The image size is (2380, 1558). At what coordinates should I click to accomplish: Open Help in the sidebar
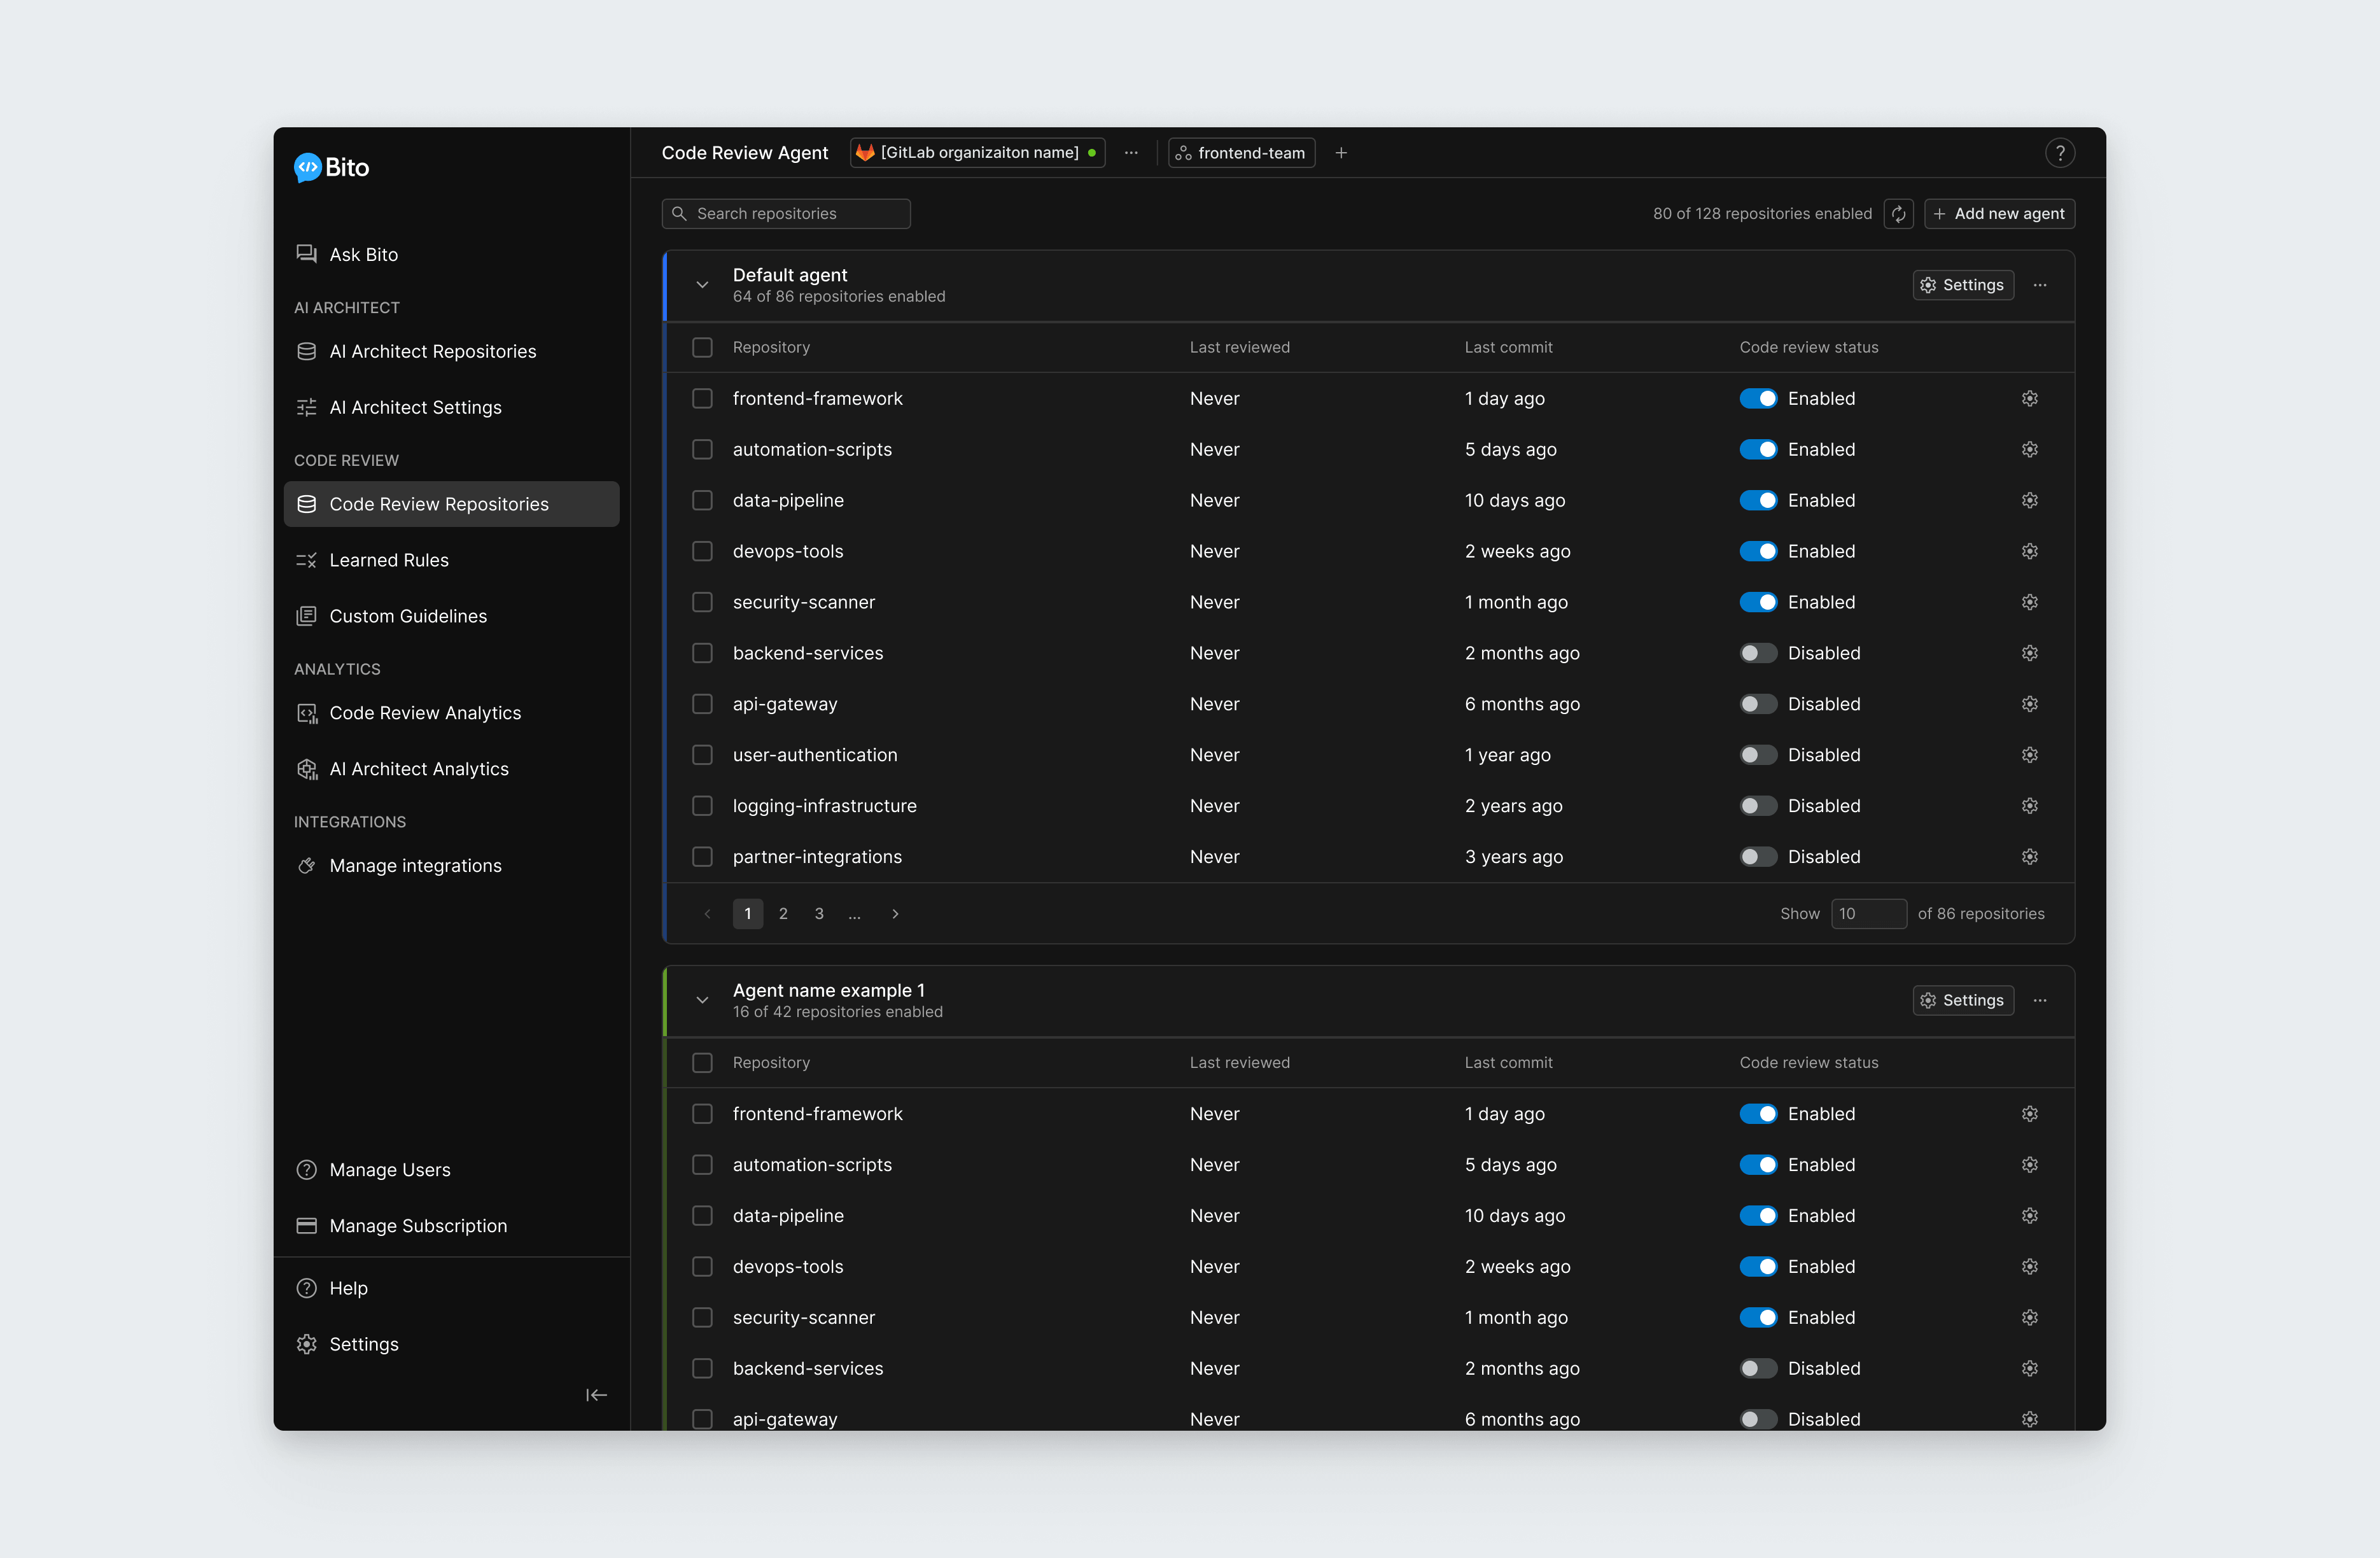tap(451, 1289)
